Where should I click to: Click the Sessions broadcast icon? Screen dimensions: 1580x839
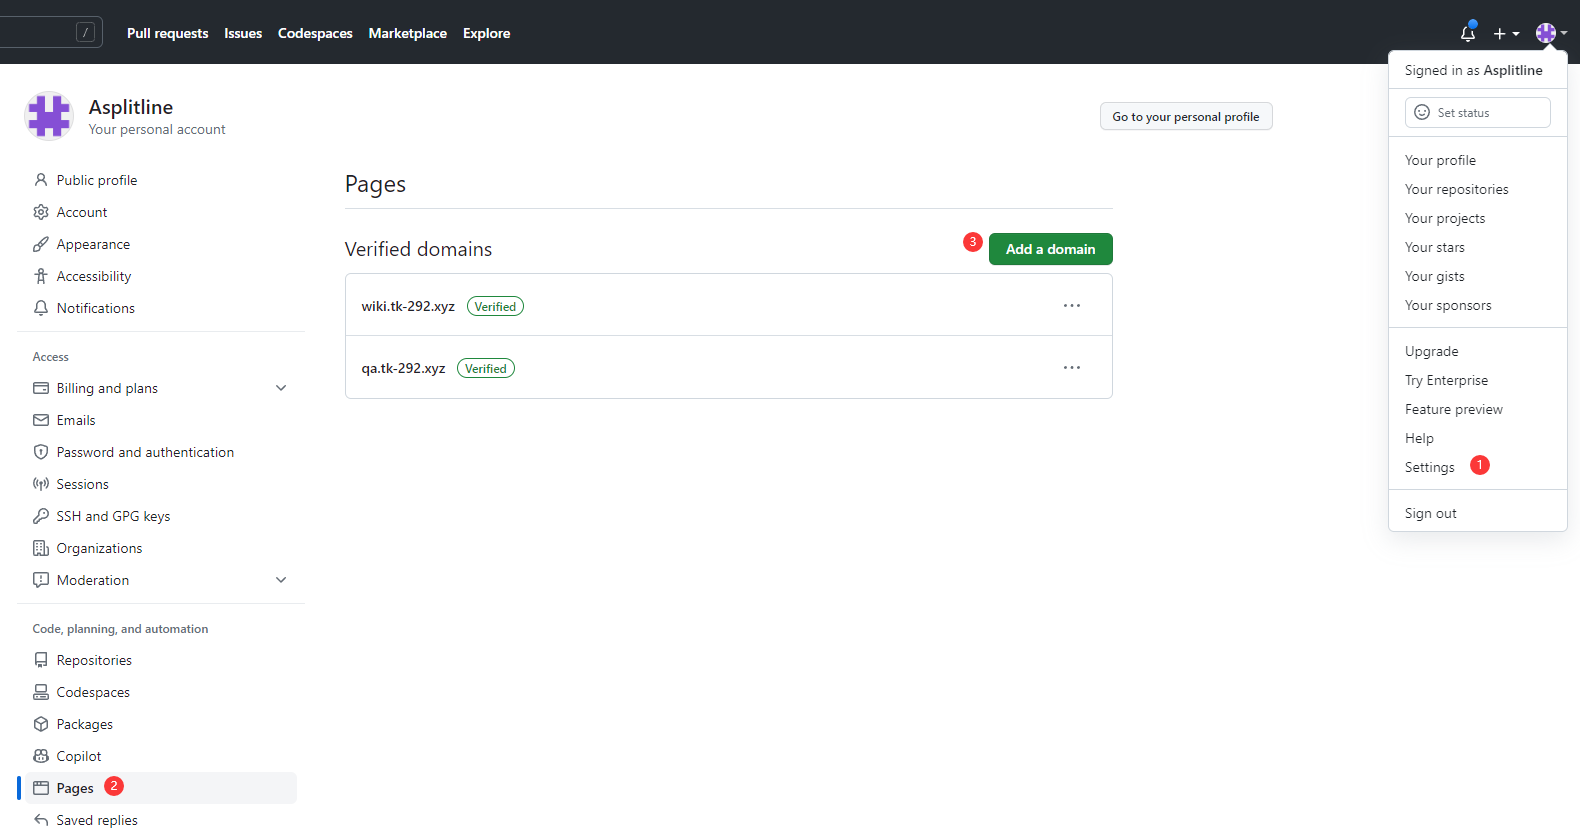coord(41,484)
